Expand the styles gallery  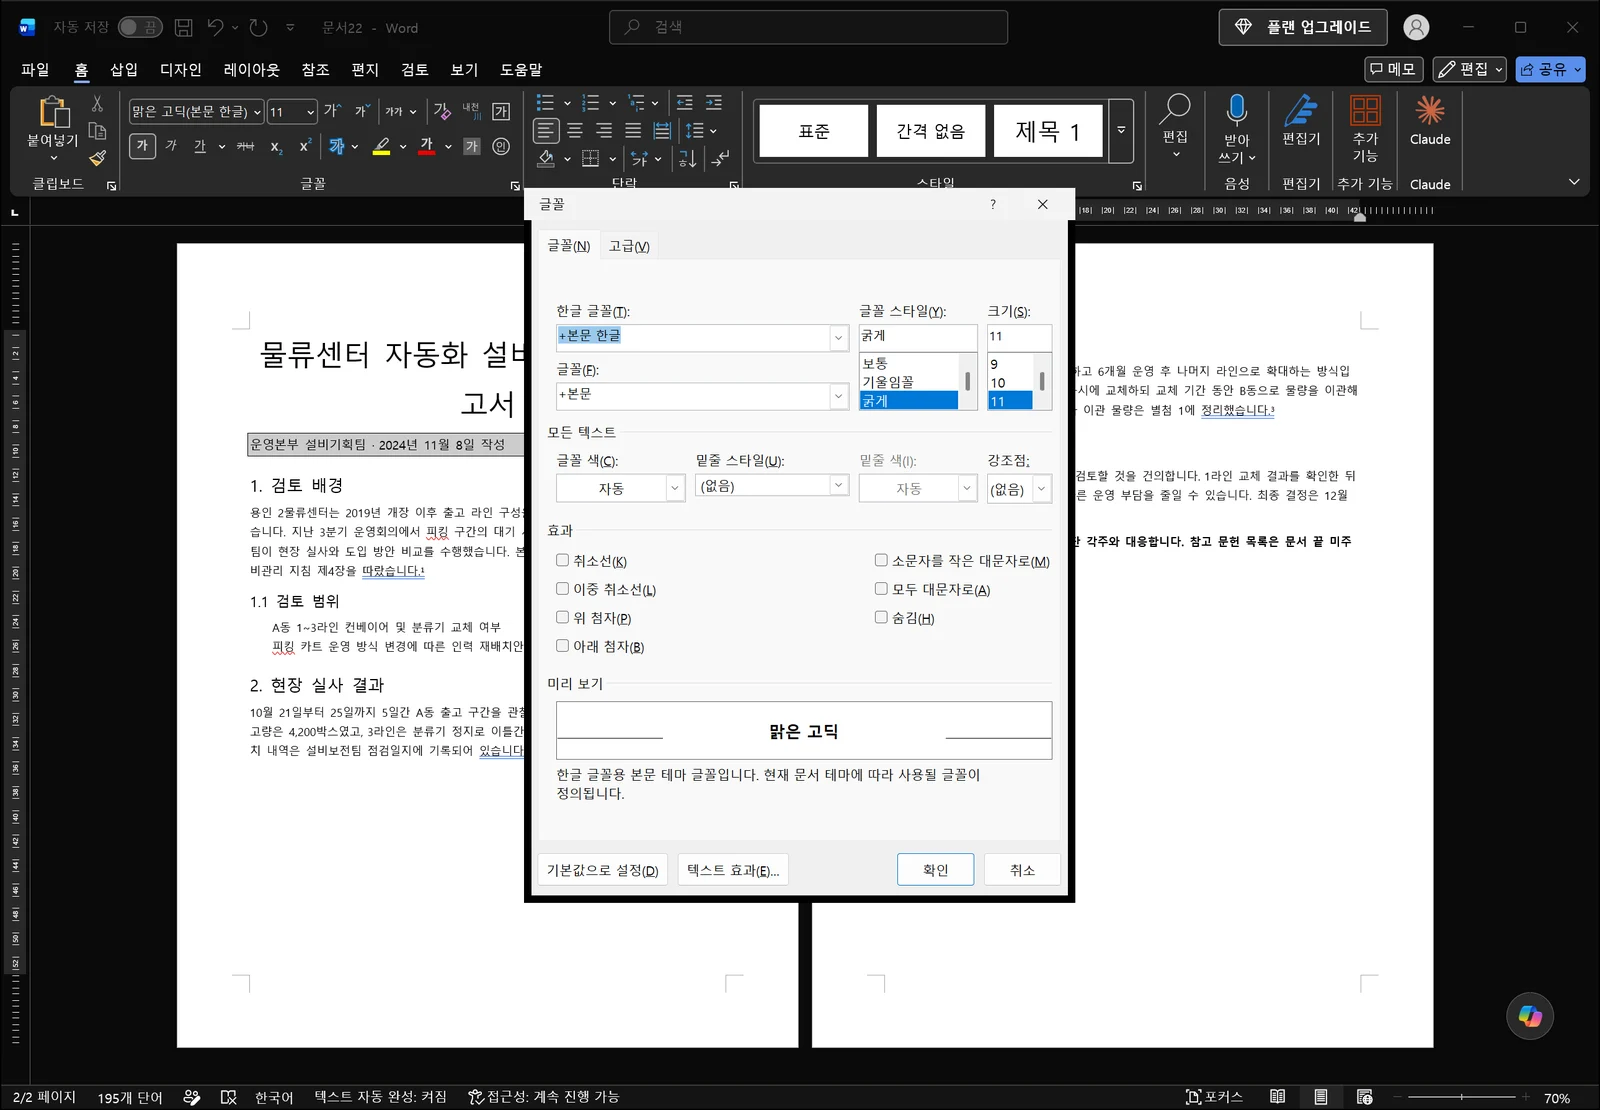pos(1121,131)
